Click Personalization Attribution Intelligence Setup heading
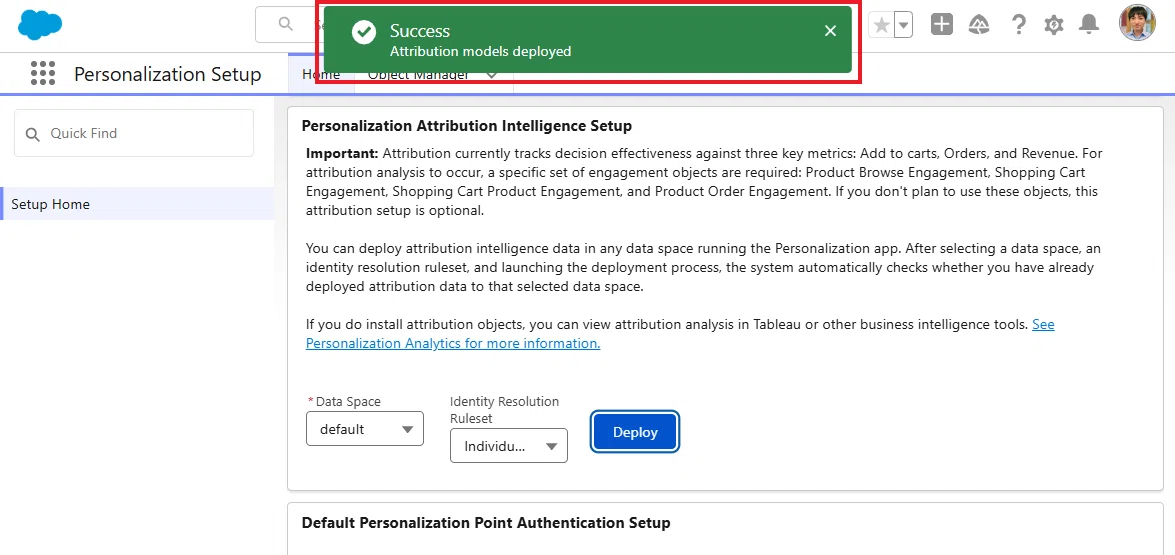The width and height of the screenshot is (1175, 555). tap(467, 126)
